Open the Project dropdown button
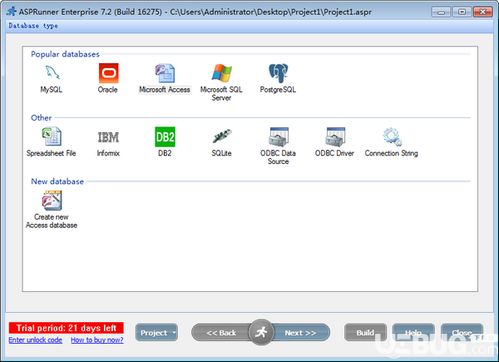The height and width of the screenshot is (362, 499). tap(156, 332)
